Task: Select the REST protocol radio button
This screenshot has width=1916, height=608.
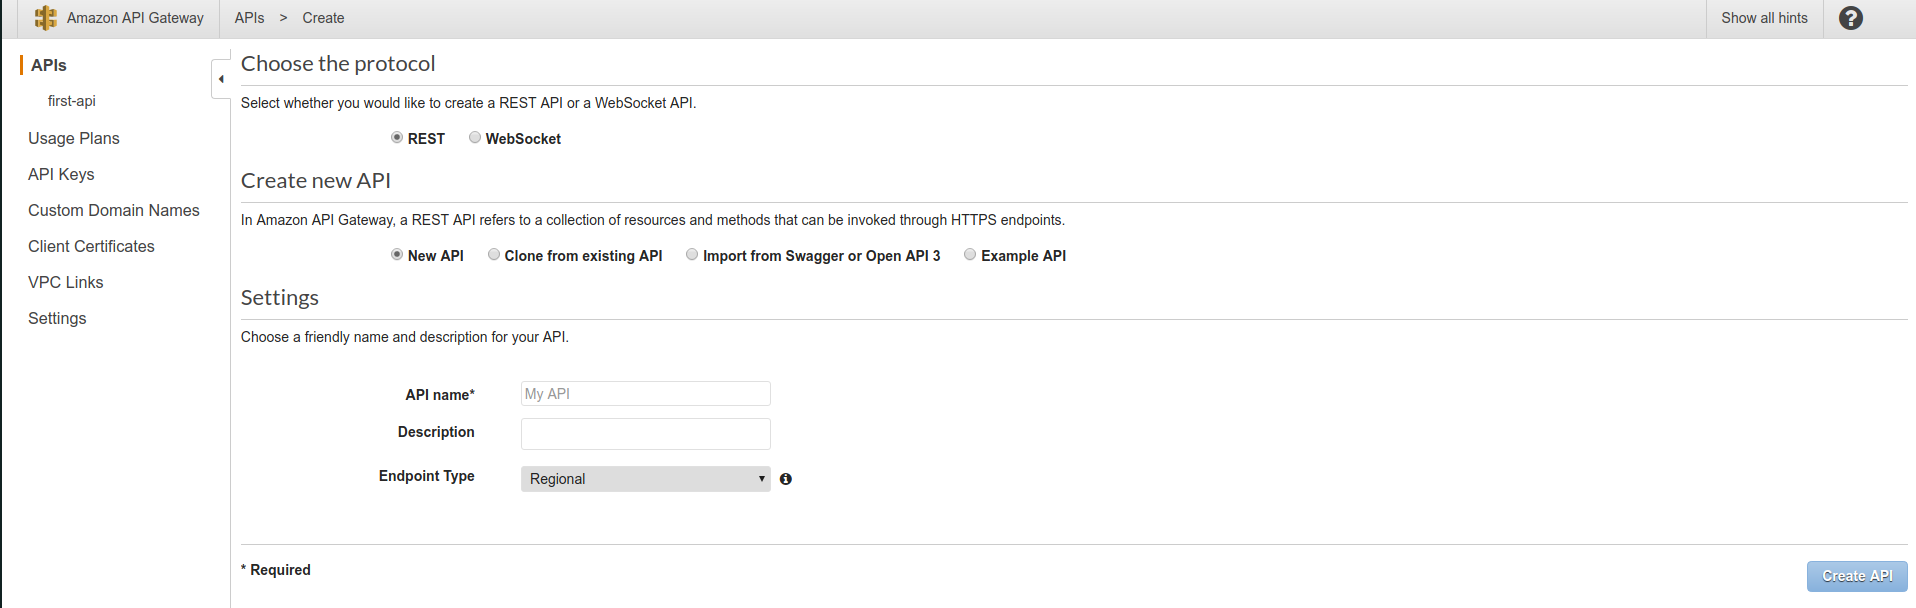Action: (397, 138)
